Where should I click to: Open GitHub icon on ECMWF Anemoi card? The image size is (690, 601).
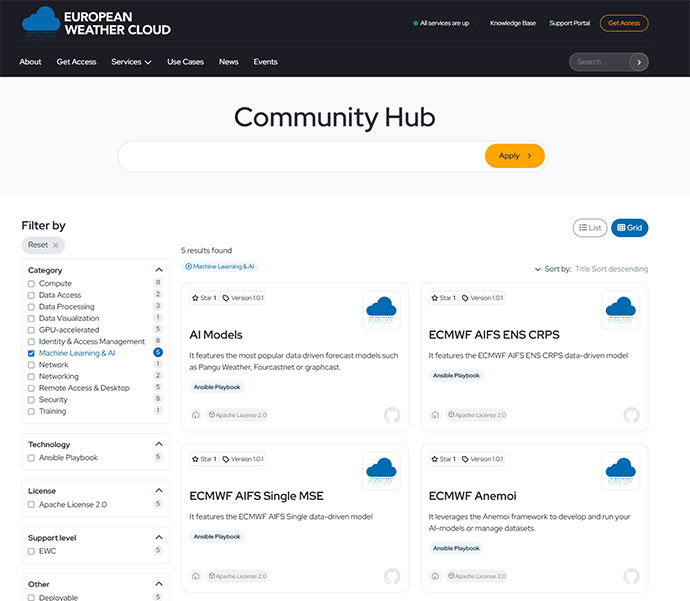coord(631,576)
